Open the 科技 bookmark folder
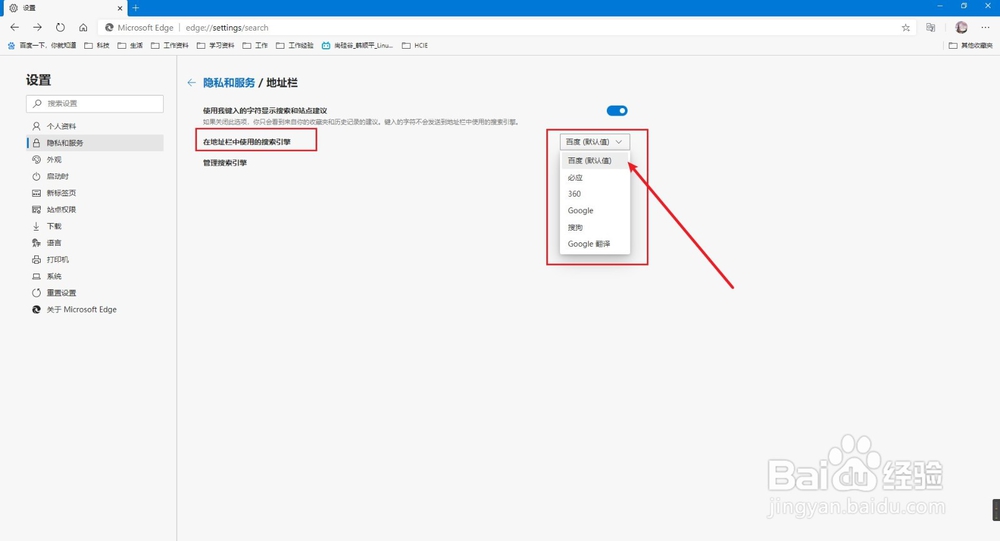The image size is (1000, 541). 97,45
